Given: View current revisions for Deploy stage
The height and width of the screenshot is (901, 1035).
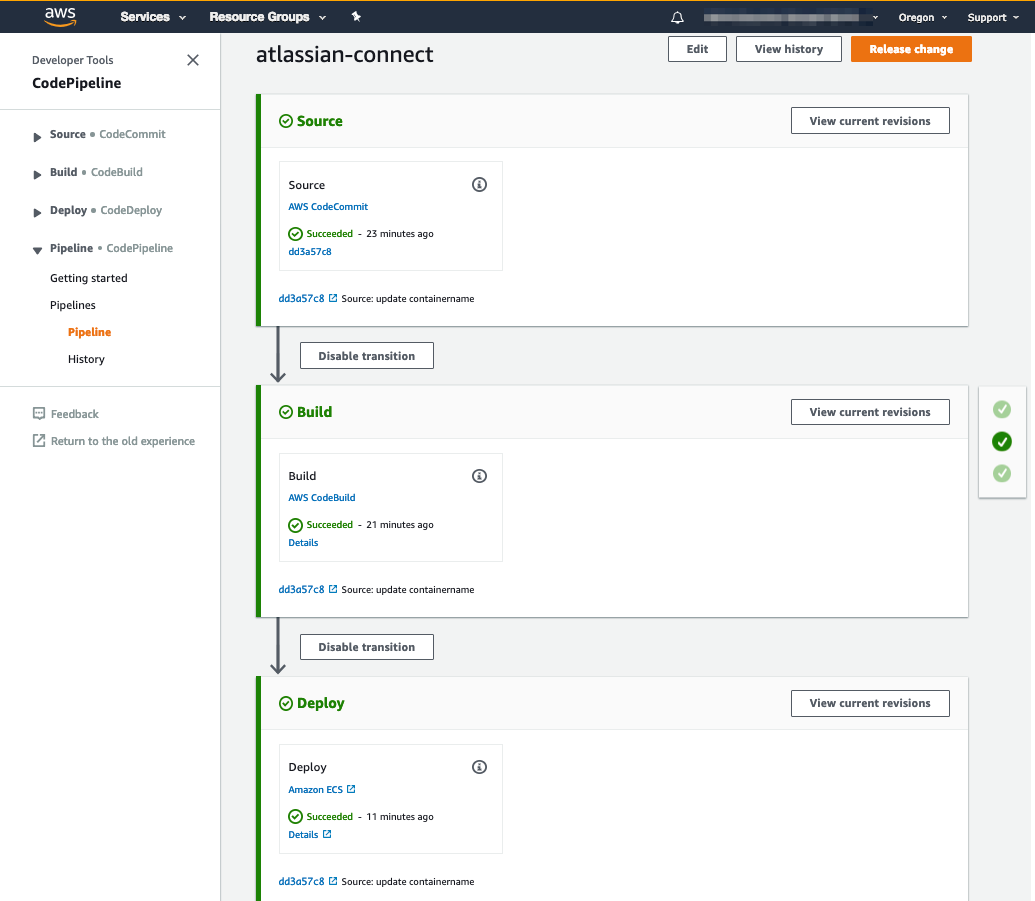Looking at the screenshot, I should click(x=870, y=703).
